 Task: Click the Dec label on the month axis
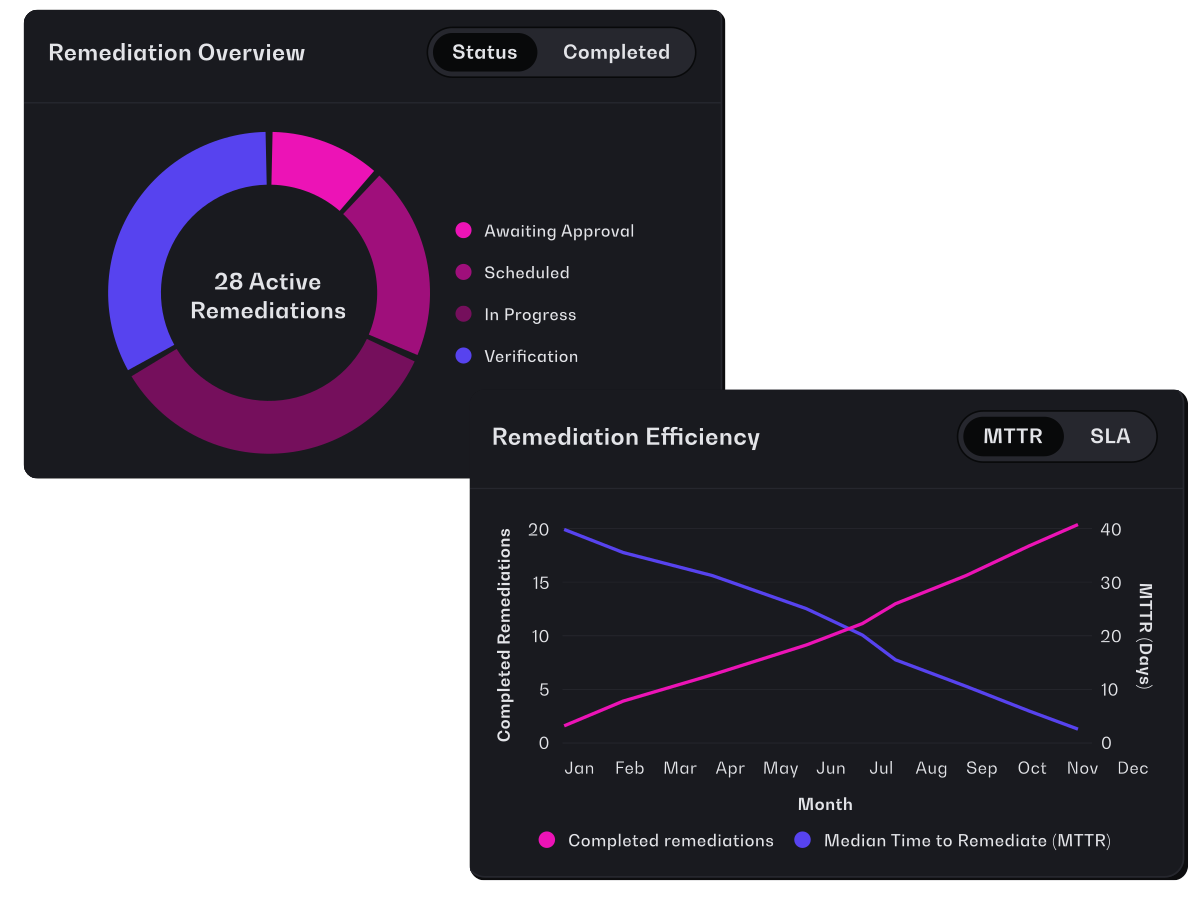pyautogui.click(x=1133, y=768)
